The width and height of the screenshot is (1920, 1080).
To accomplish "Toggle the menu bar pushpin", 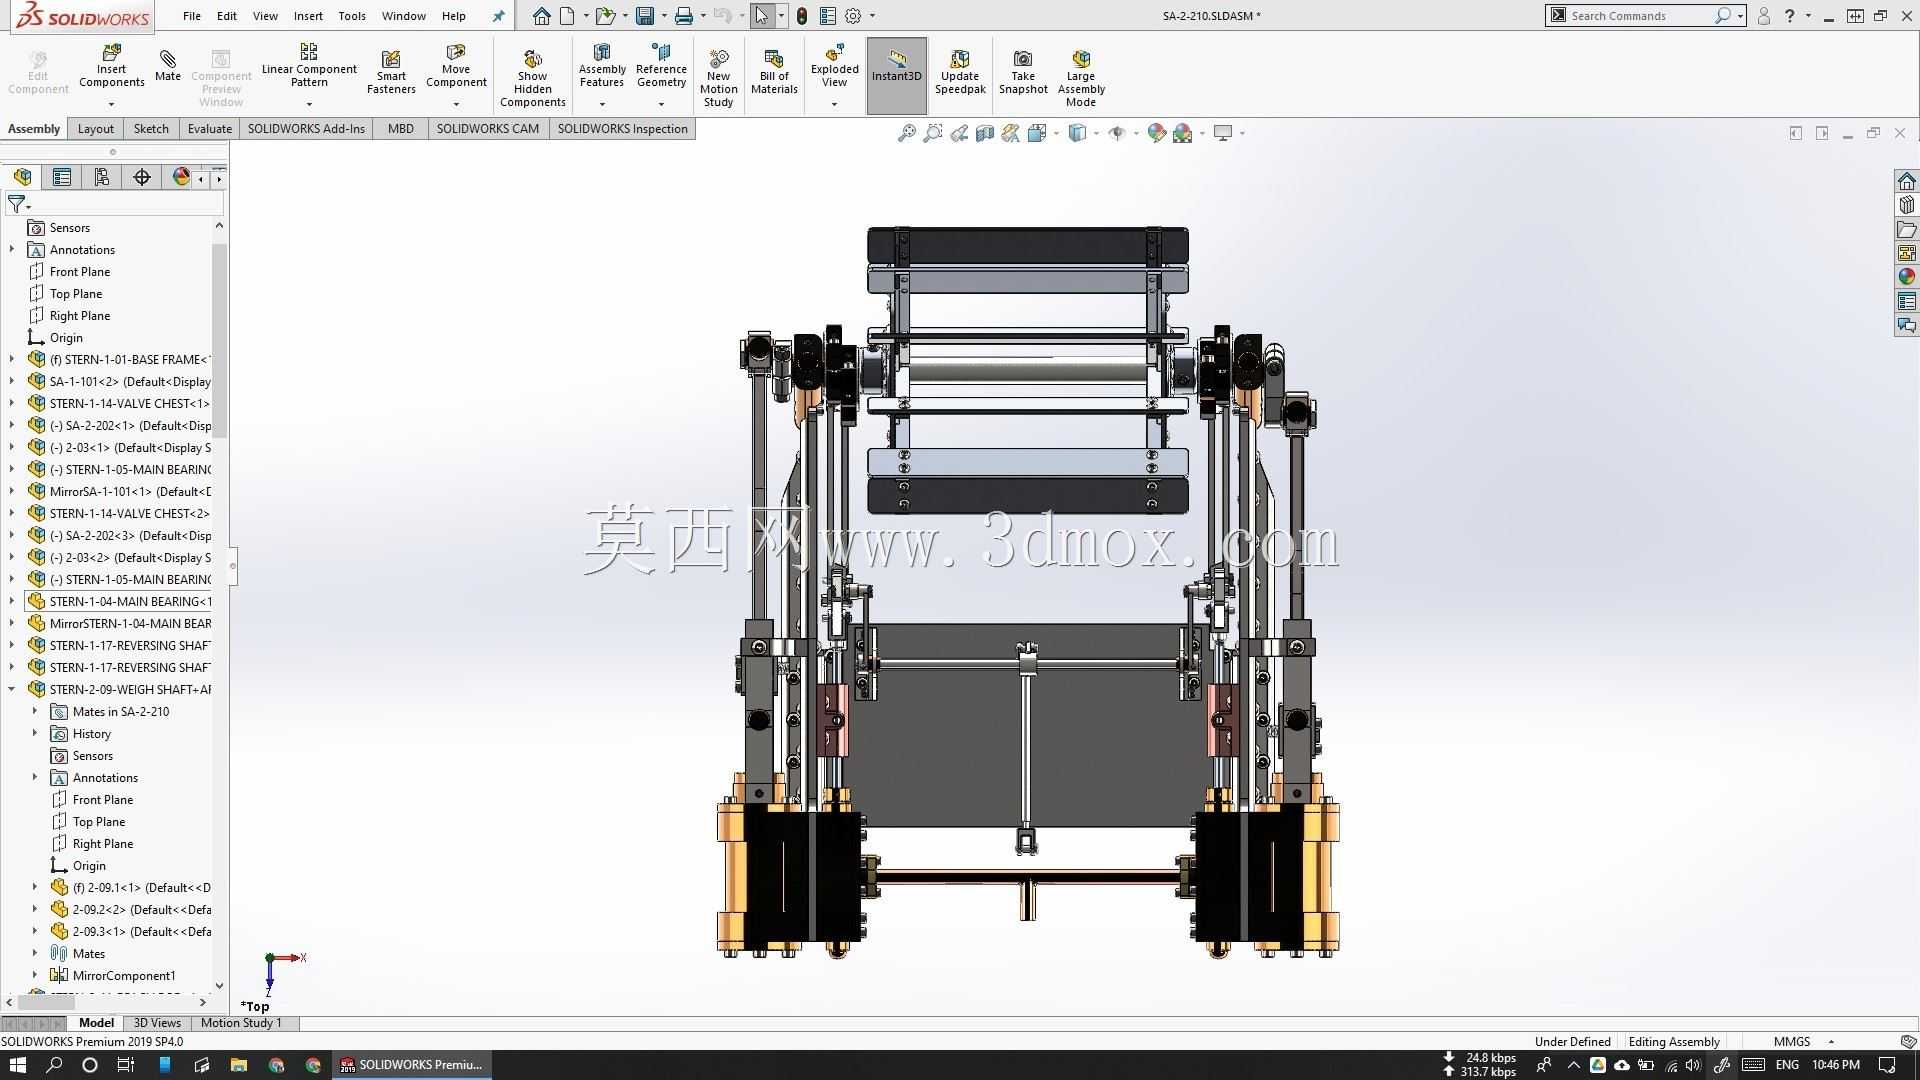I will 499,16.
